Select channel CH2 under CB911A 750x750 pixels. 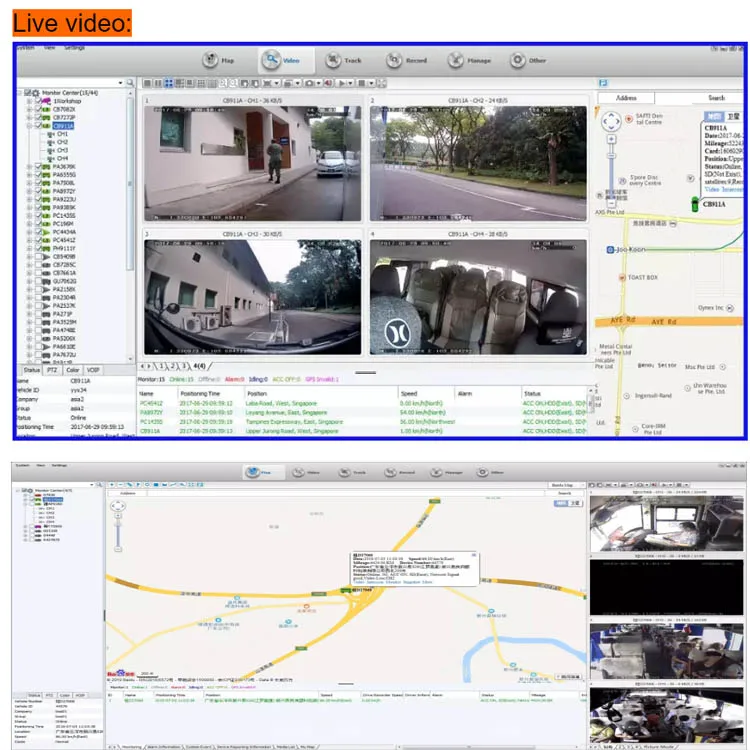pos(62,142)
